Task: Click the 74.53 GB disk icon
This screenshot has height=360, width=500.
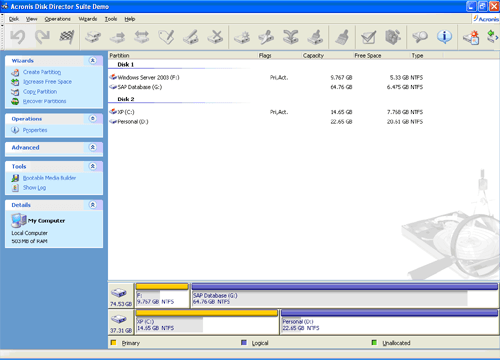Action: 119,293
